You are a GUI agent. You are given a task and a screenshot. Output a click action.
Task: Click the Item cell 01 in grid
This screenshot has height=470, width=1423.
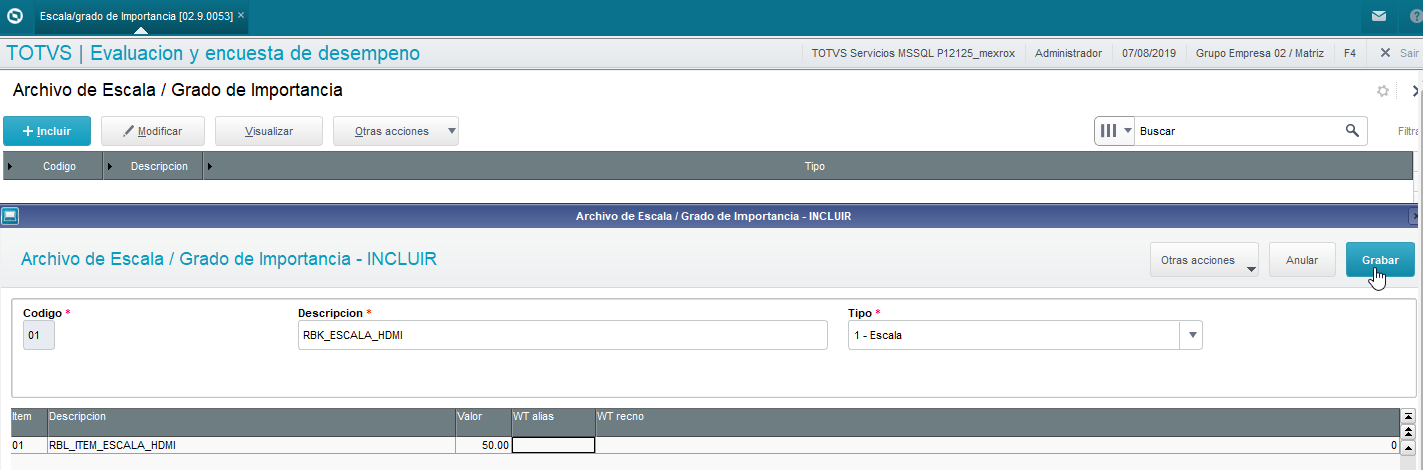(x=28, y=445)
